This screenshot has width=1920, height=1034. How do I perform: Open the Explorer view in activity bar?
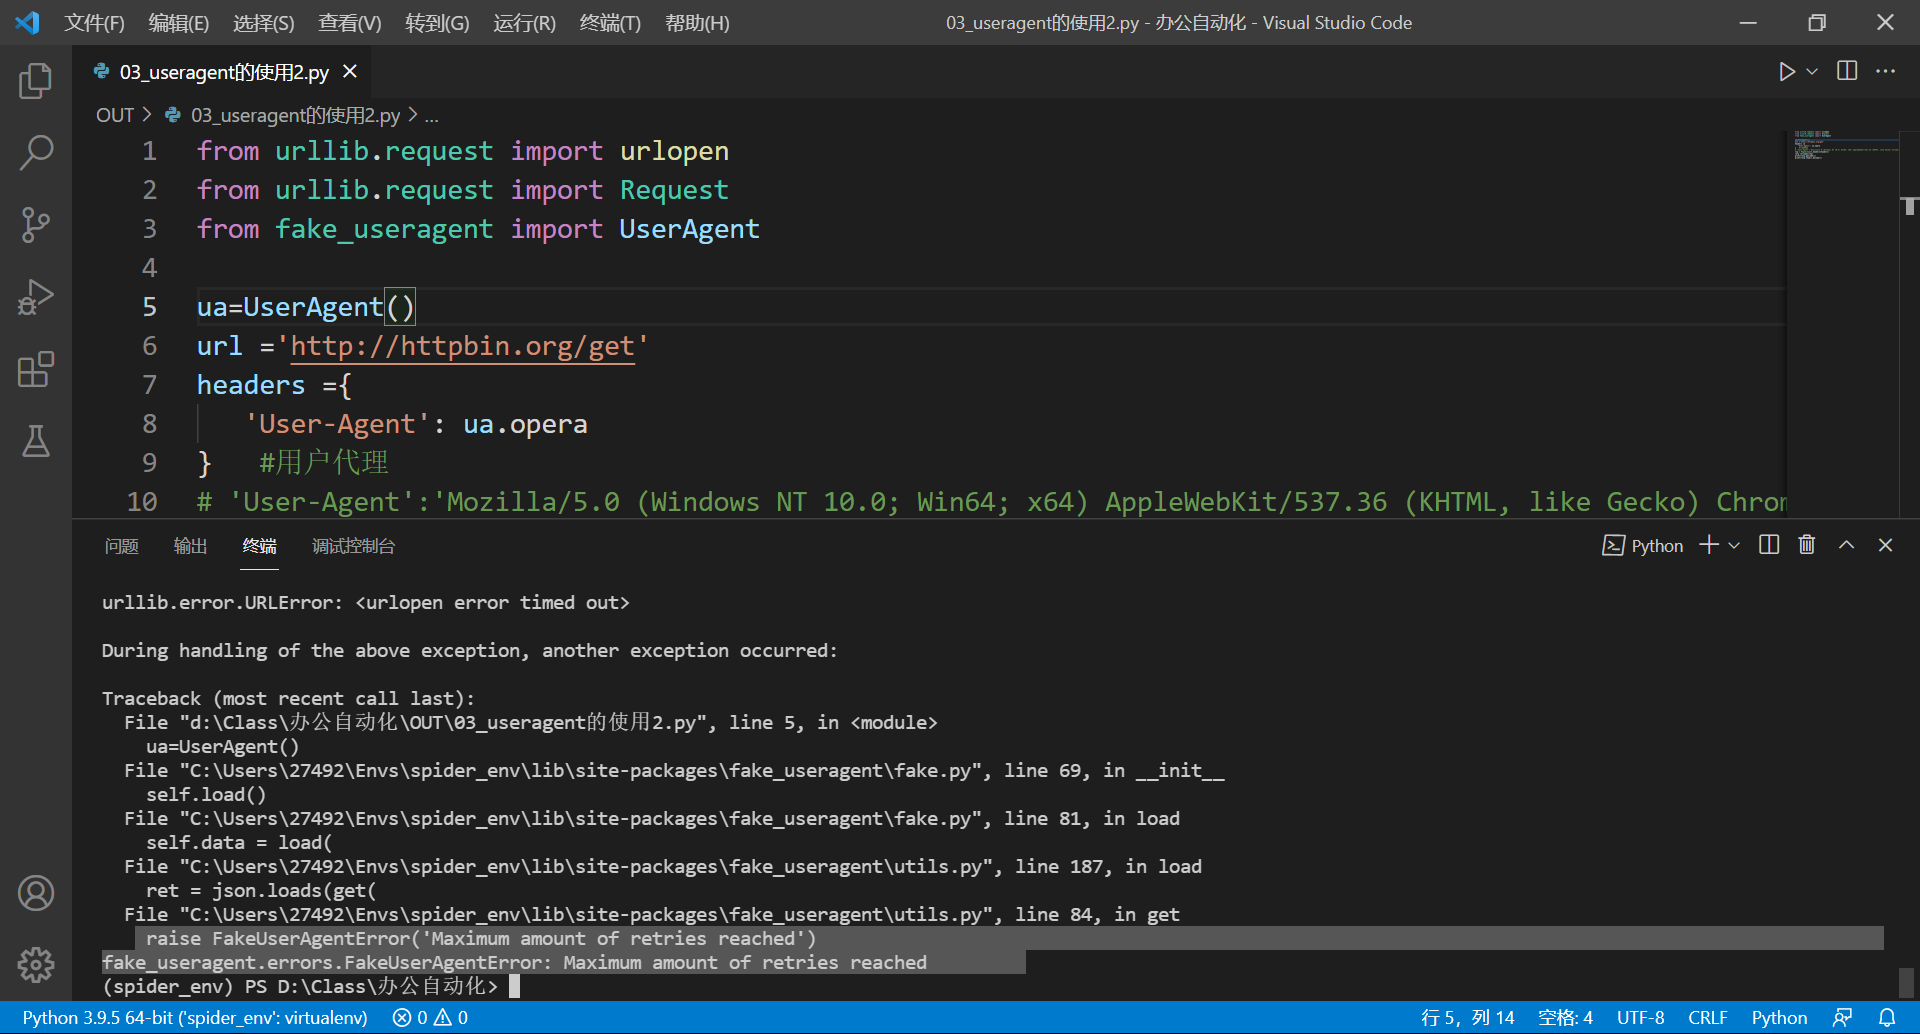point(36,81)
